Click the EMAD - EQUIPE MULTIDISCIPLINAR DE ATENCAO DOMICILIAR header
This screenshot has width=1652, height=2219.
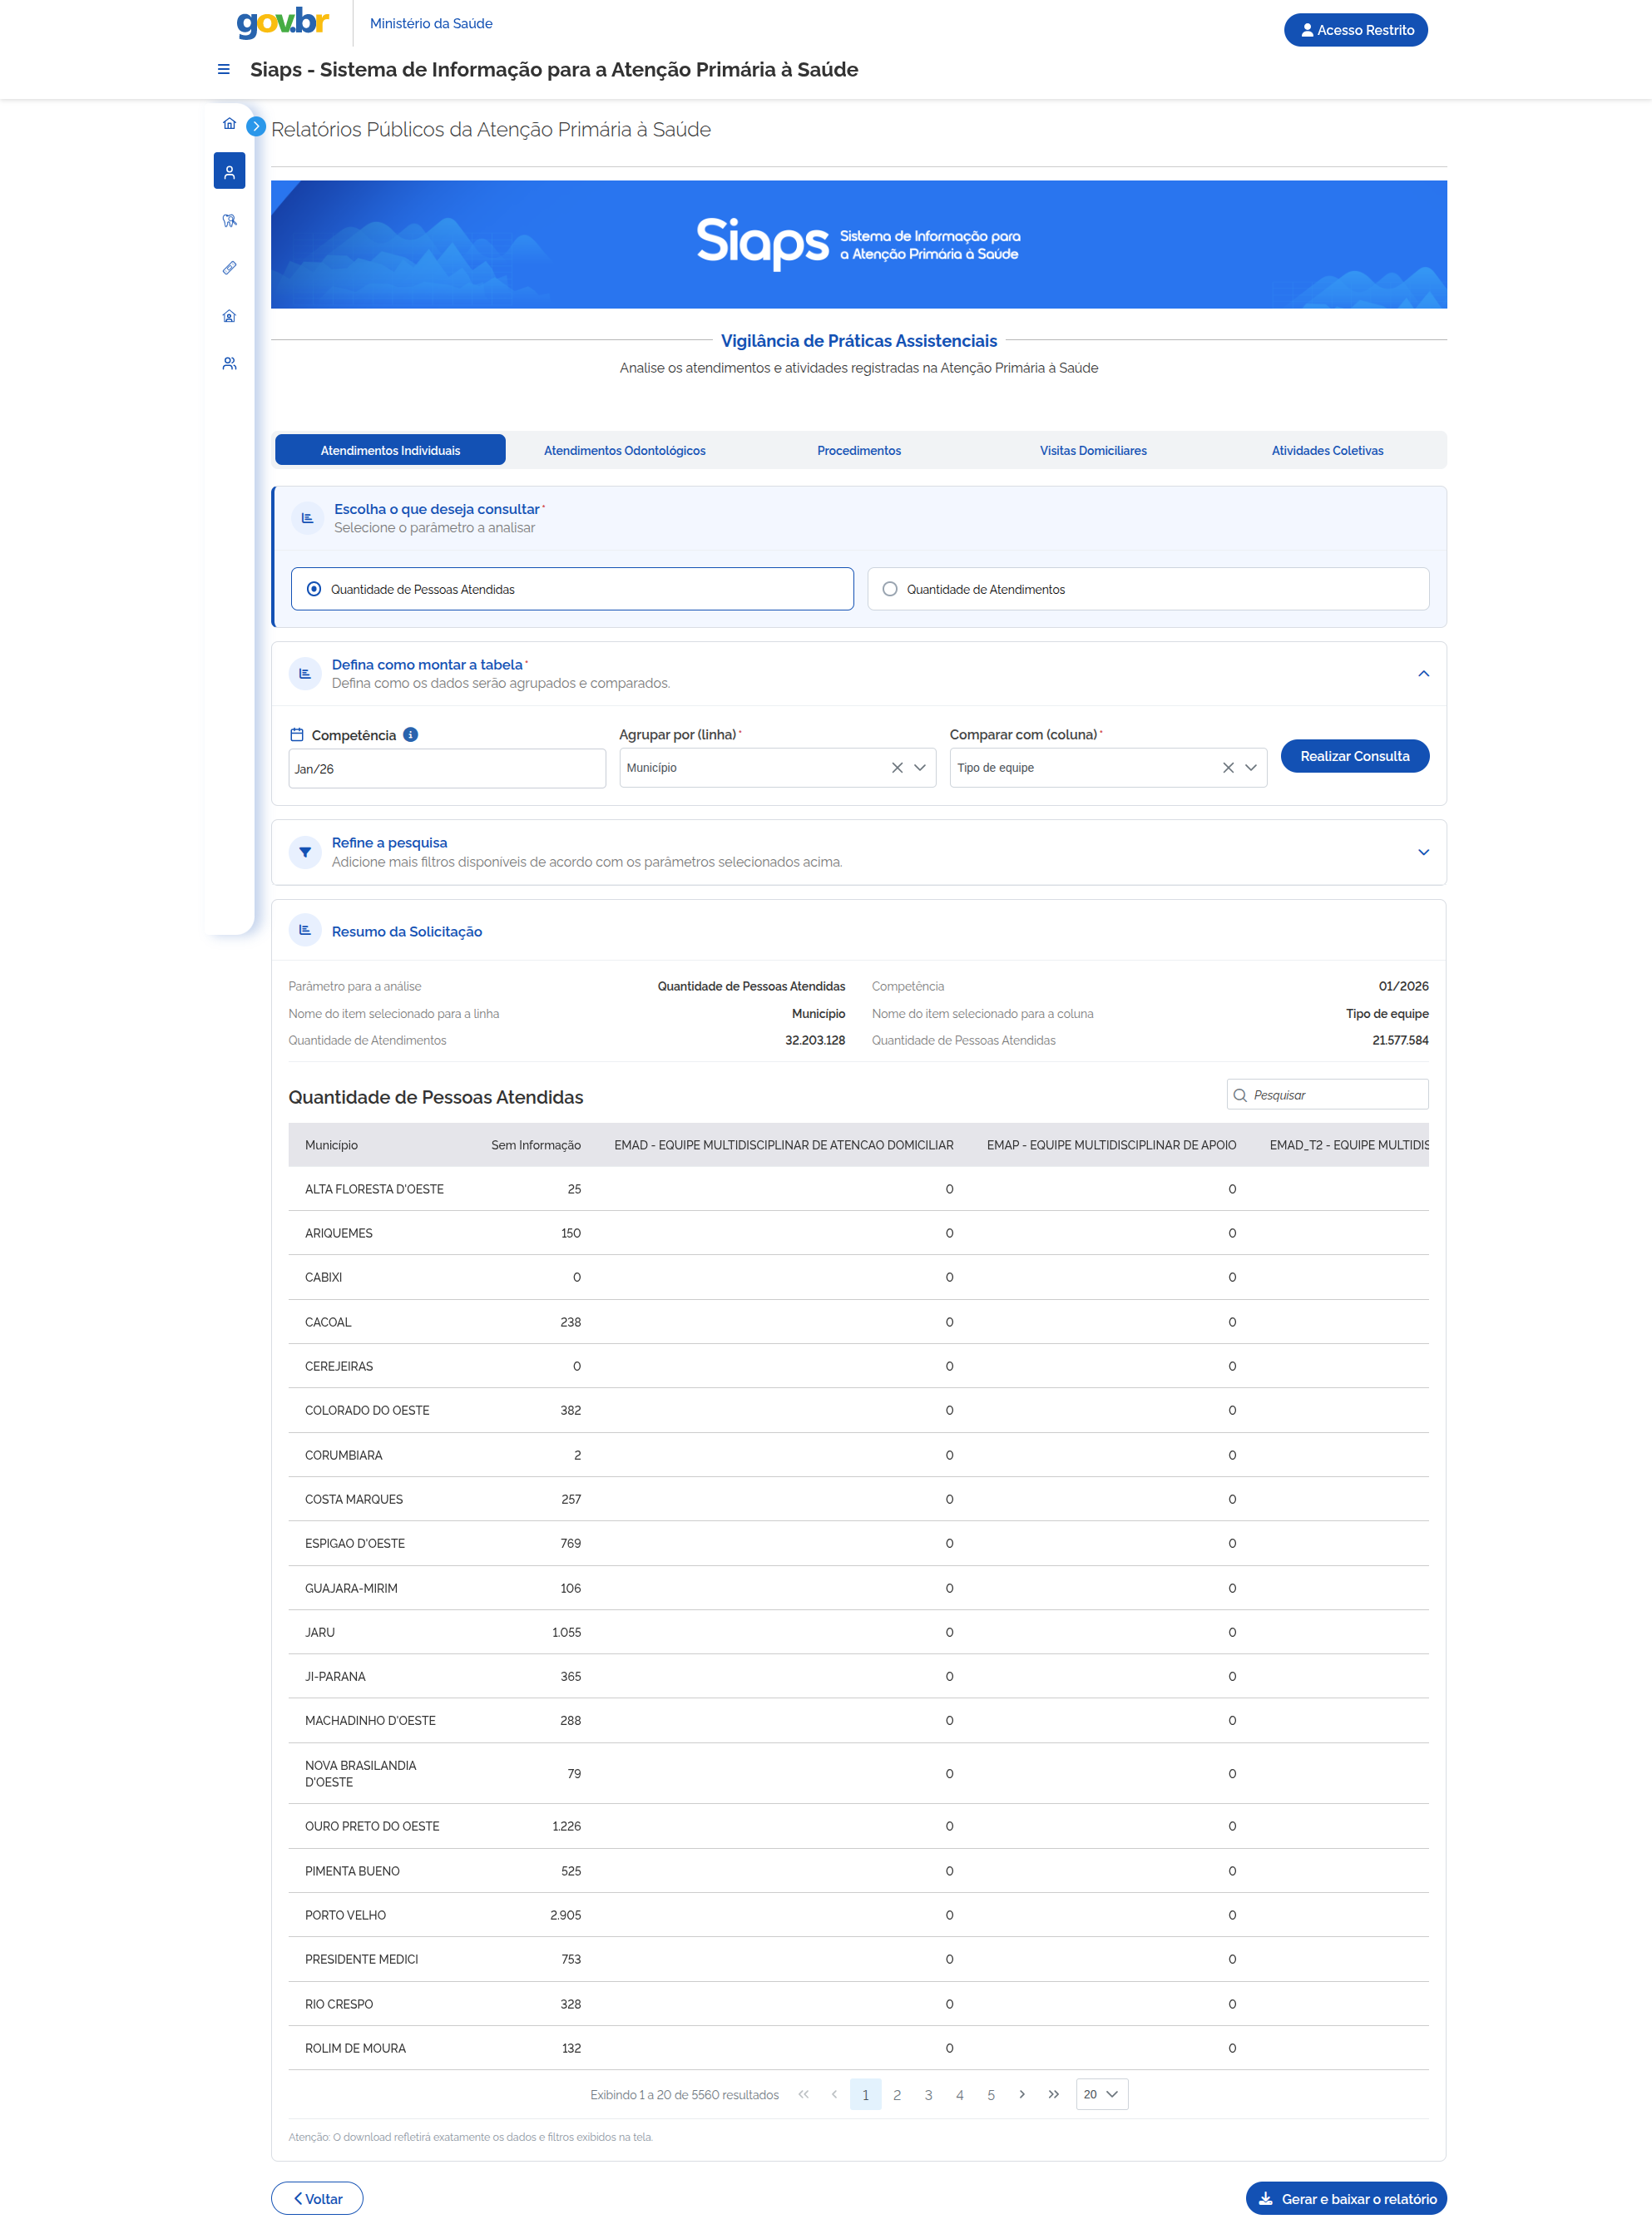(783, 1146)
